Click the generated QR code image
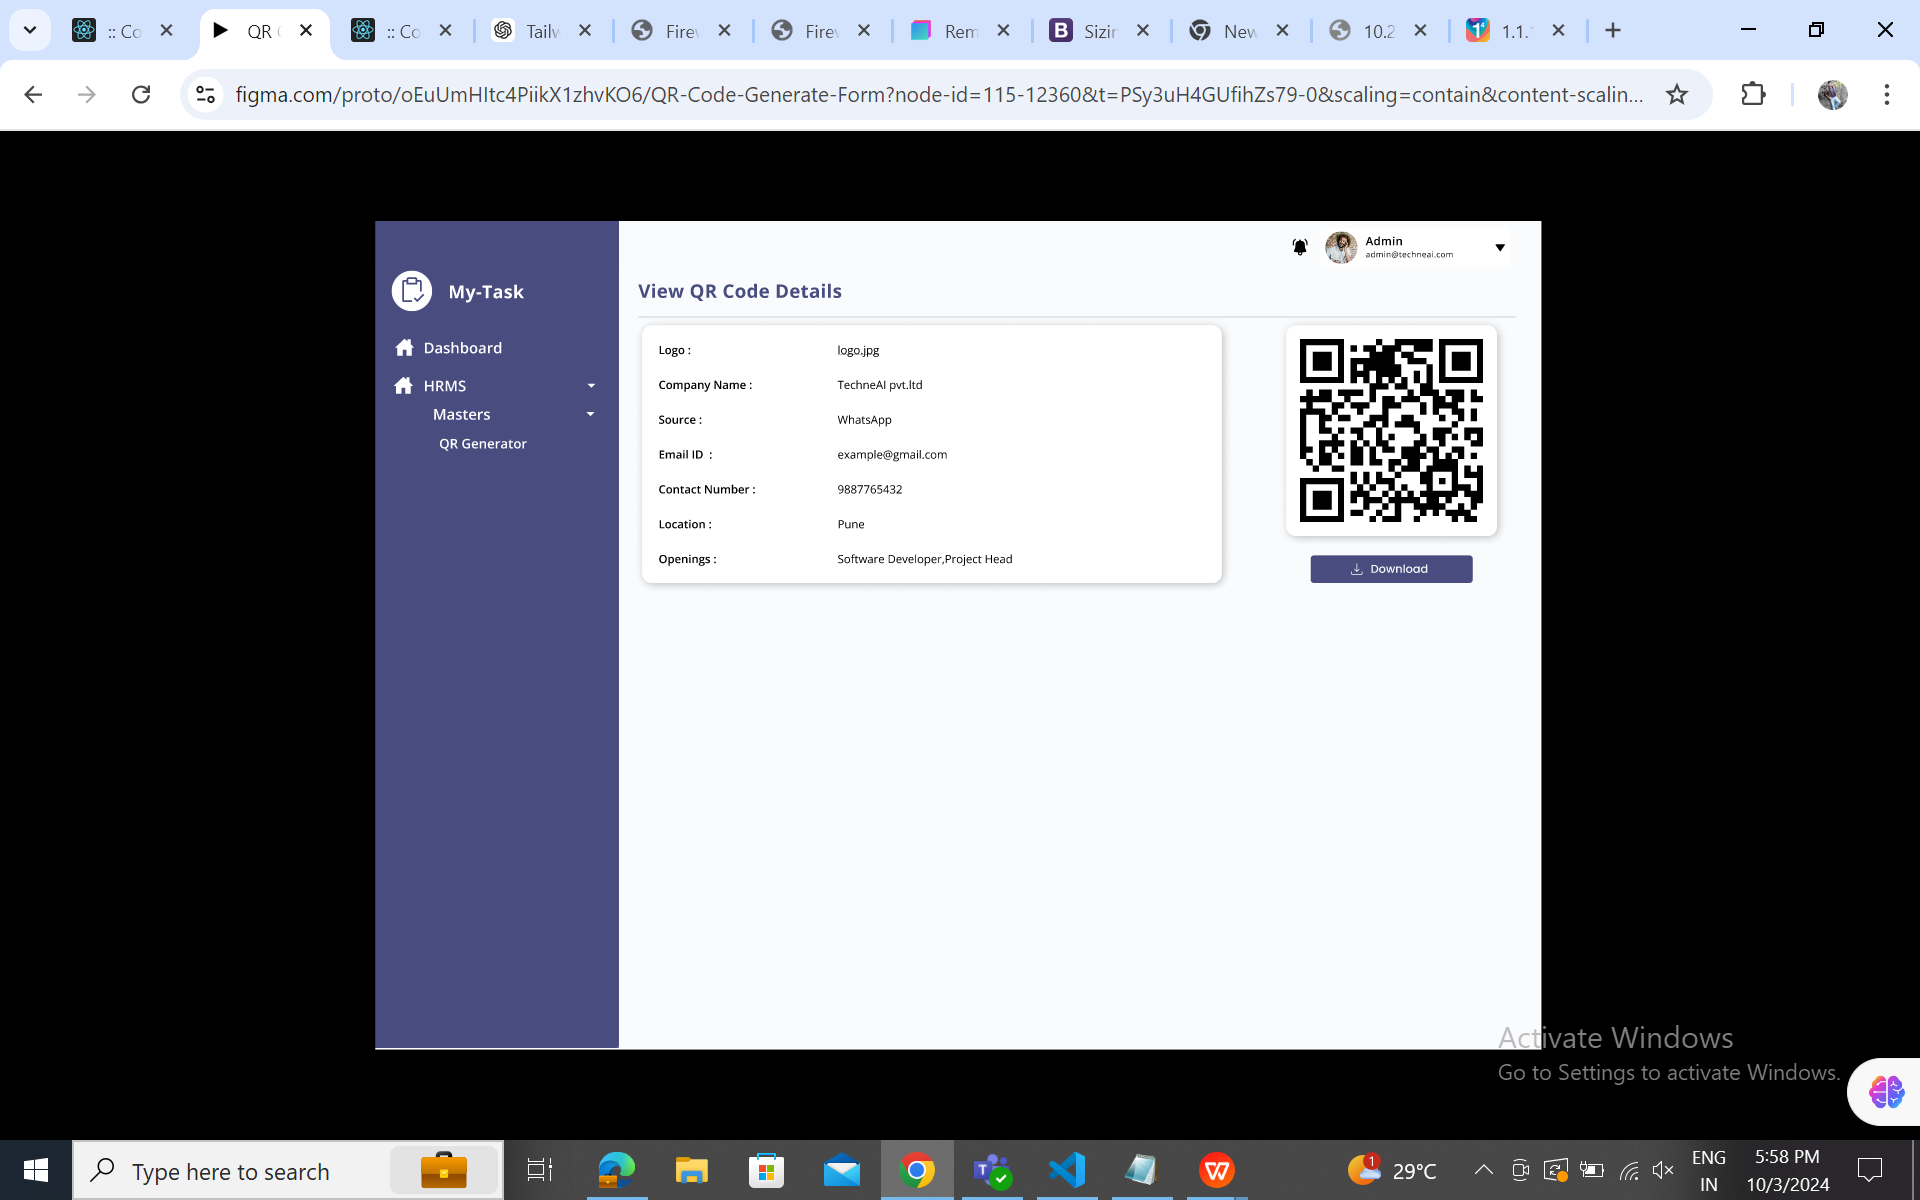1920x1200 pixels. (x=1391, y=430)
